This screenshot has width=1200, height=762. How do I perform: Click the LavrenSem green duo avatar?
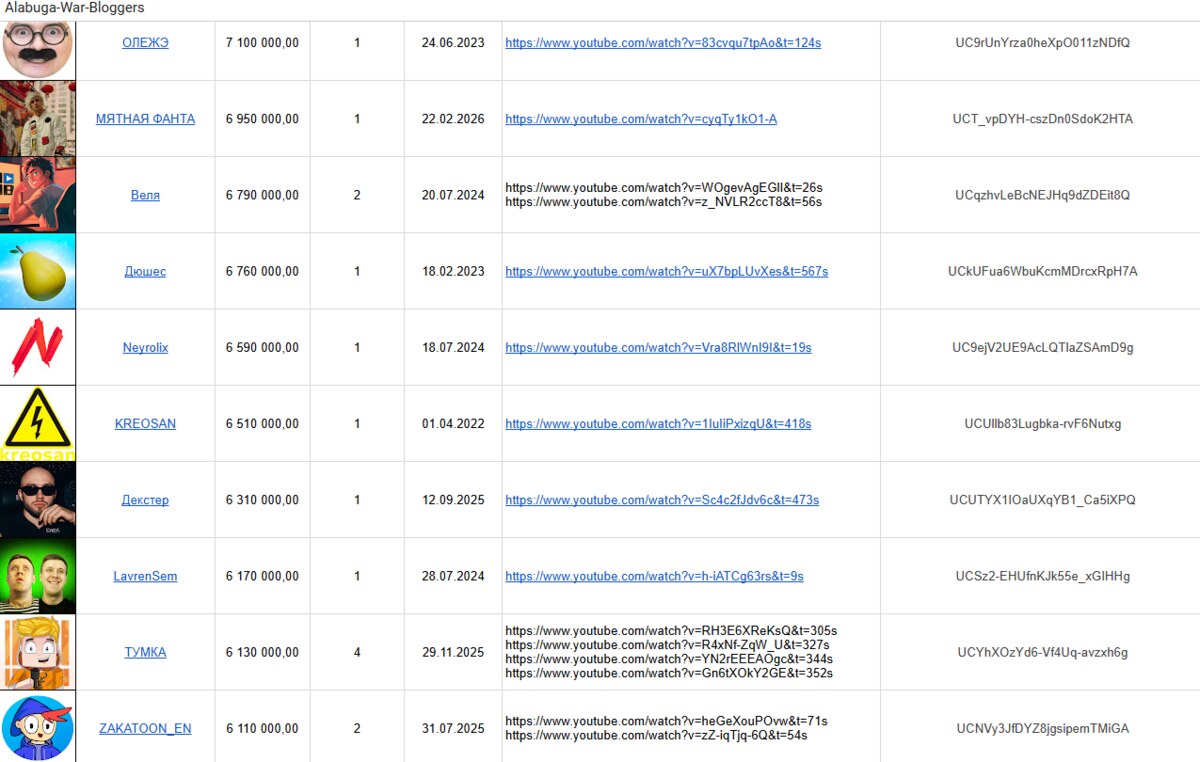[37, 575]
